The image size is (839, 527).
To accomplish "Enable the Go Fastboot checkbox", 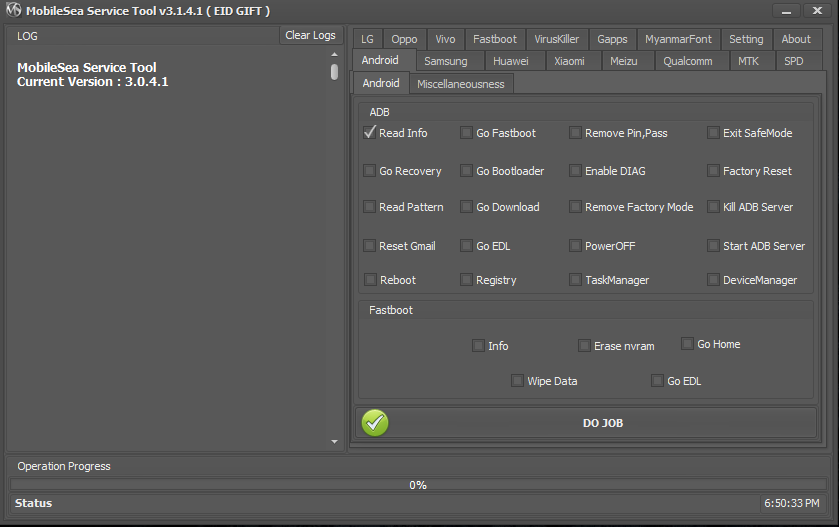I will click(466, 133).
